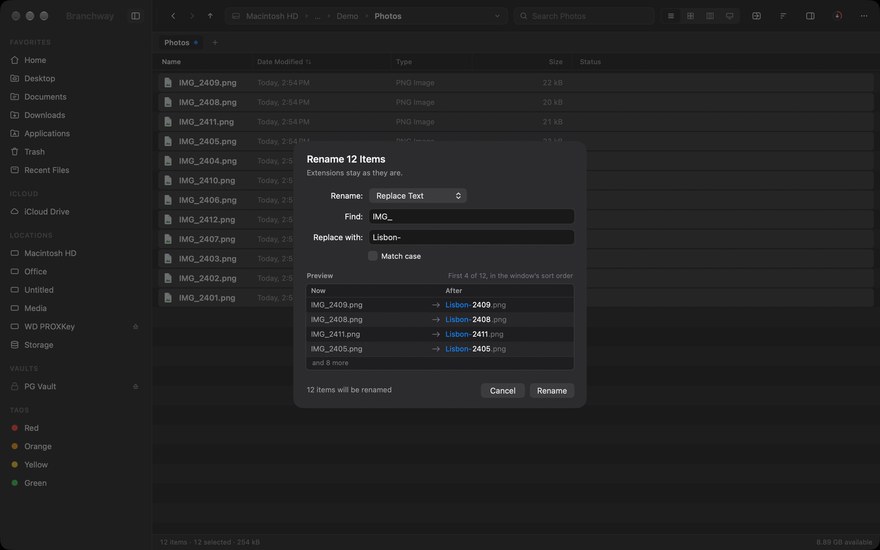Click the Status column header
Viewport: 880px width, 550px height.
pyautogui.click(x=590, y=62)
